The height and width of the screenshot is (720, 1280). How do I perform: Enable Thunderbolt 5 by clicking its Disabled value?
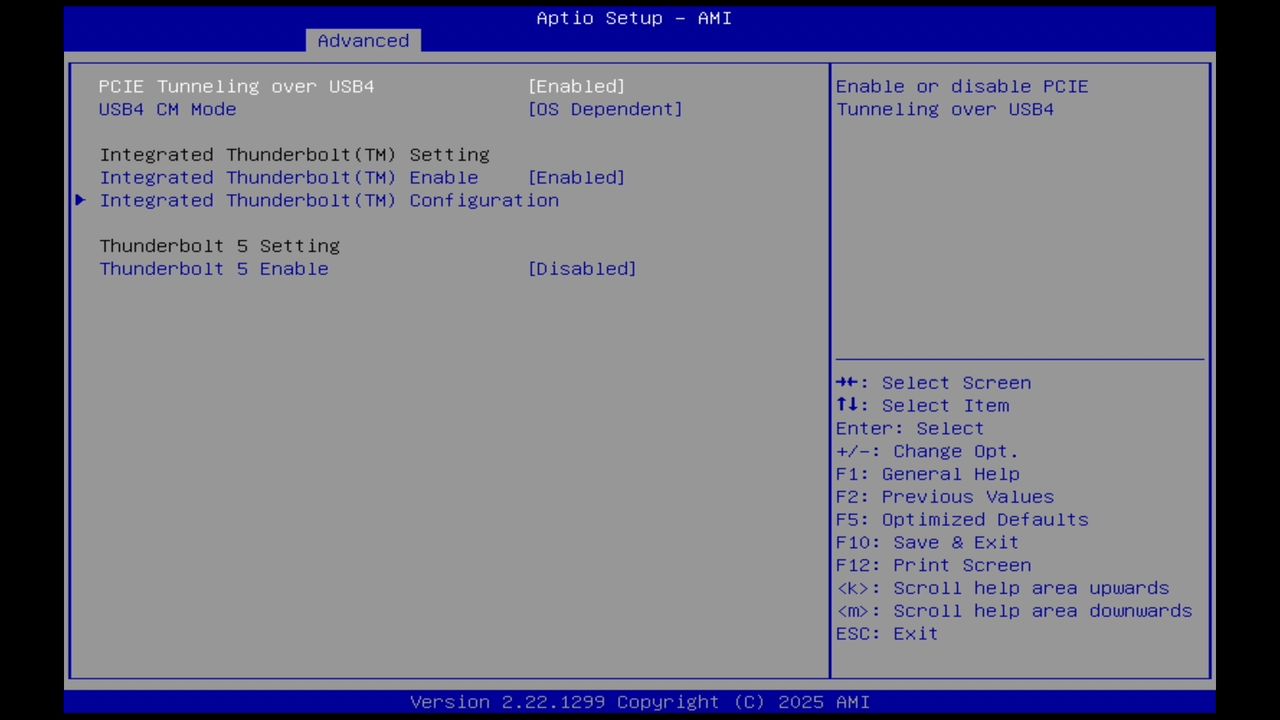point(581,268)
